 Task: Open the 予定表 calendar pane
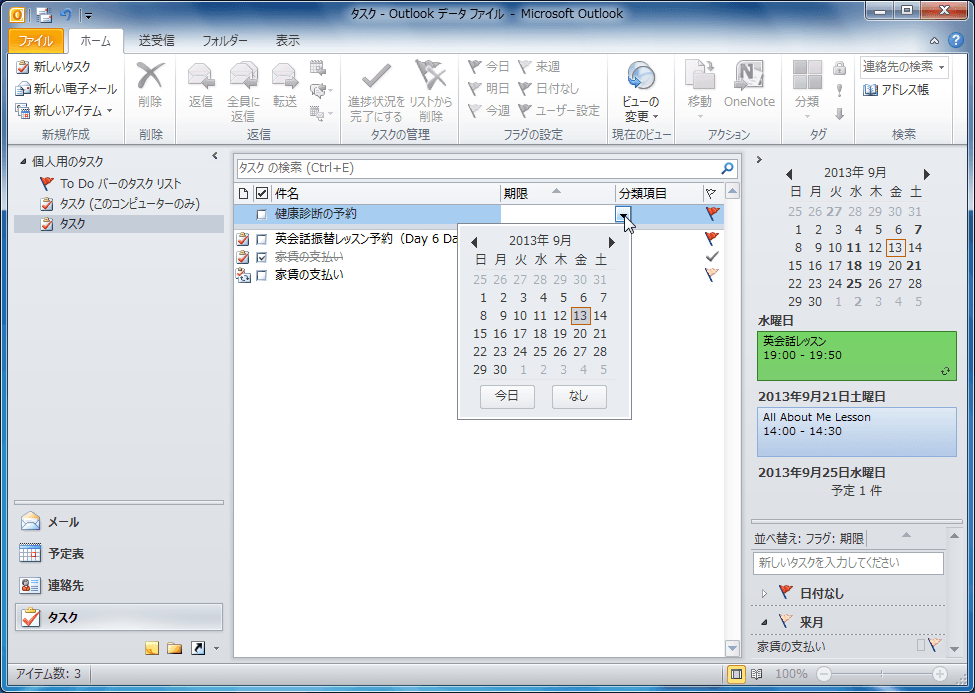pyautogui.click(x=118, y=553)
